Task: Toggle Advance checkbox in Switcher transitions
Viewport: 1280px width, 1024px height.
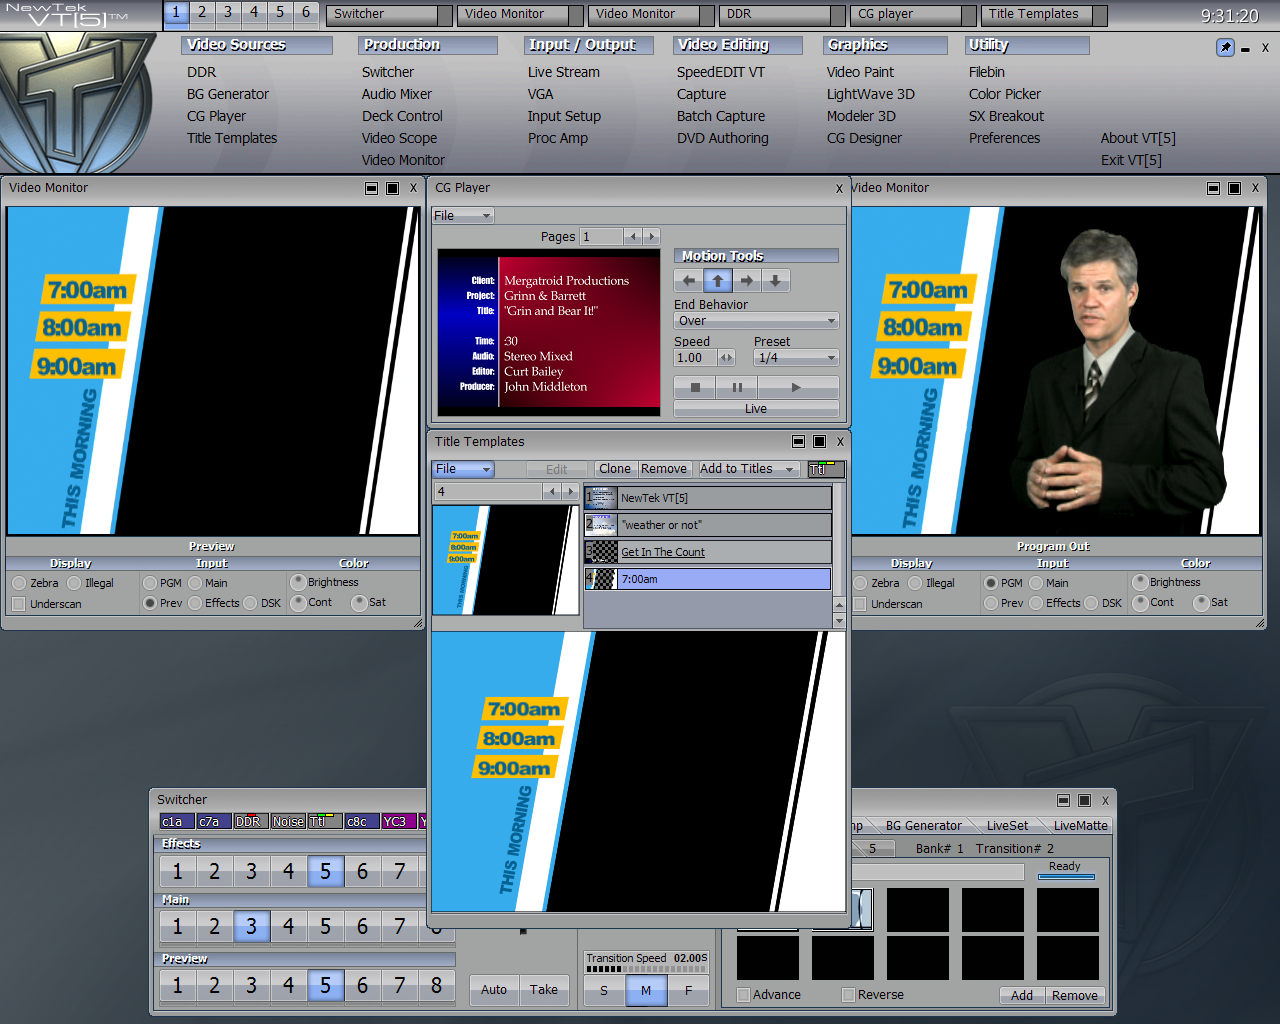Action: (743, 995)
